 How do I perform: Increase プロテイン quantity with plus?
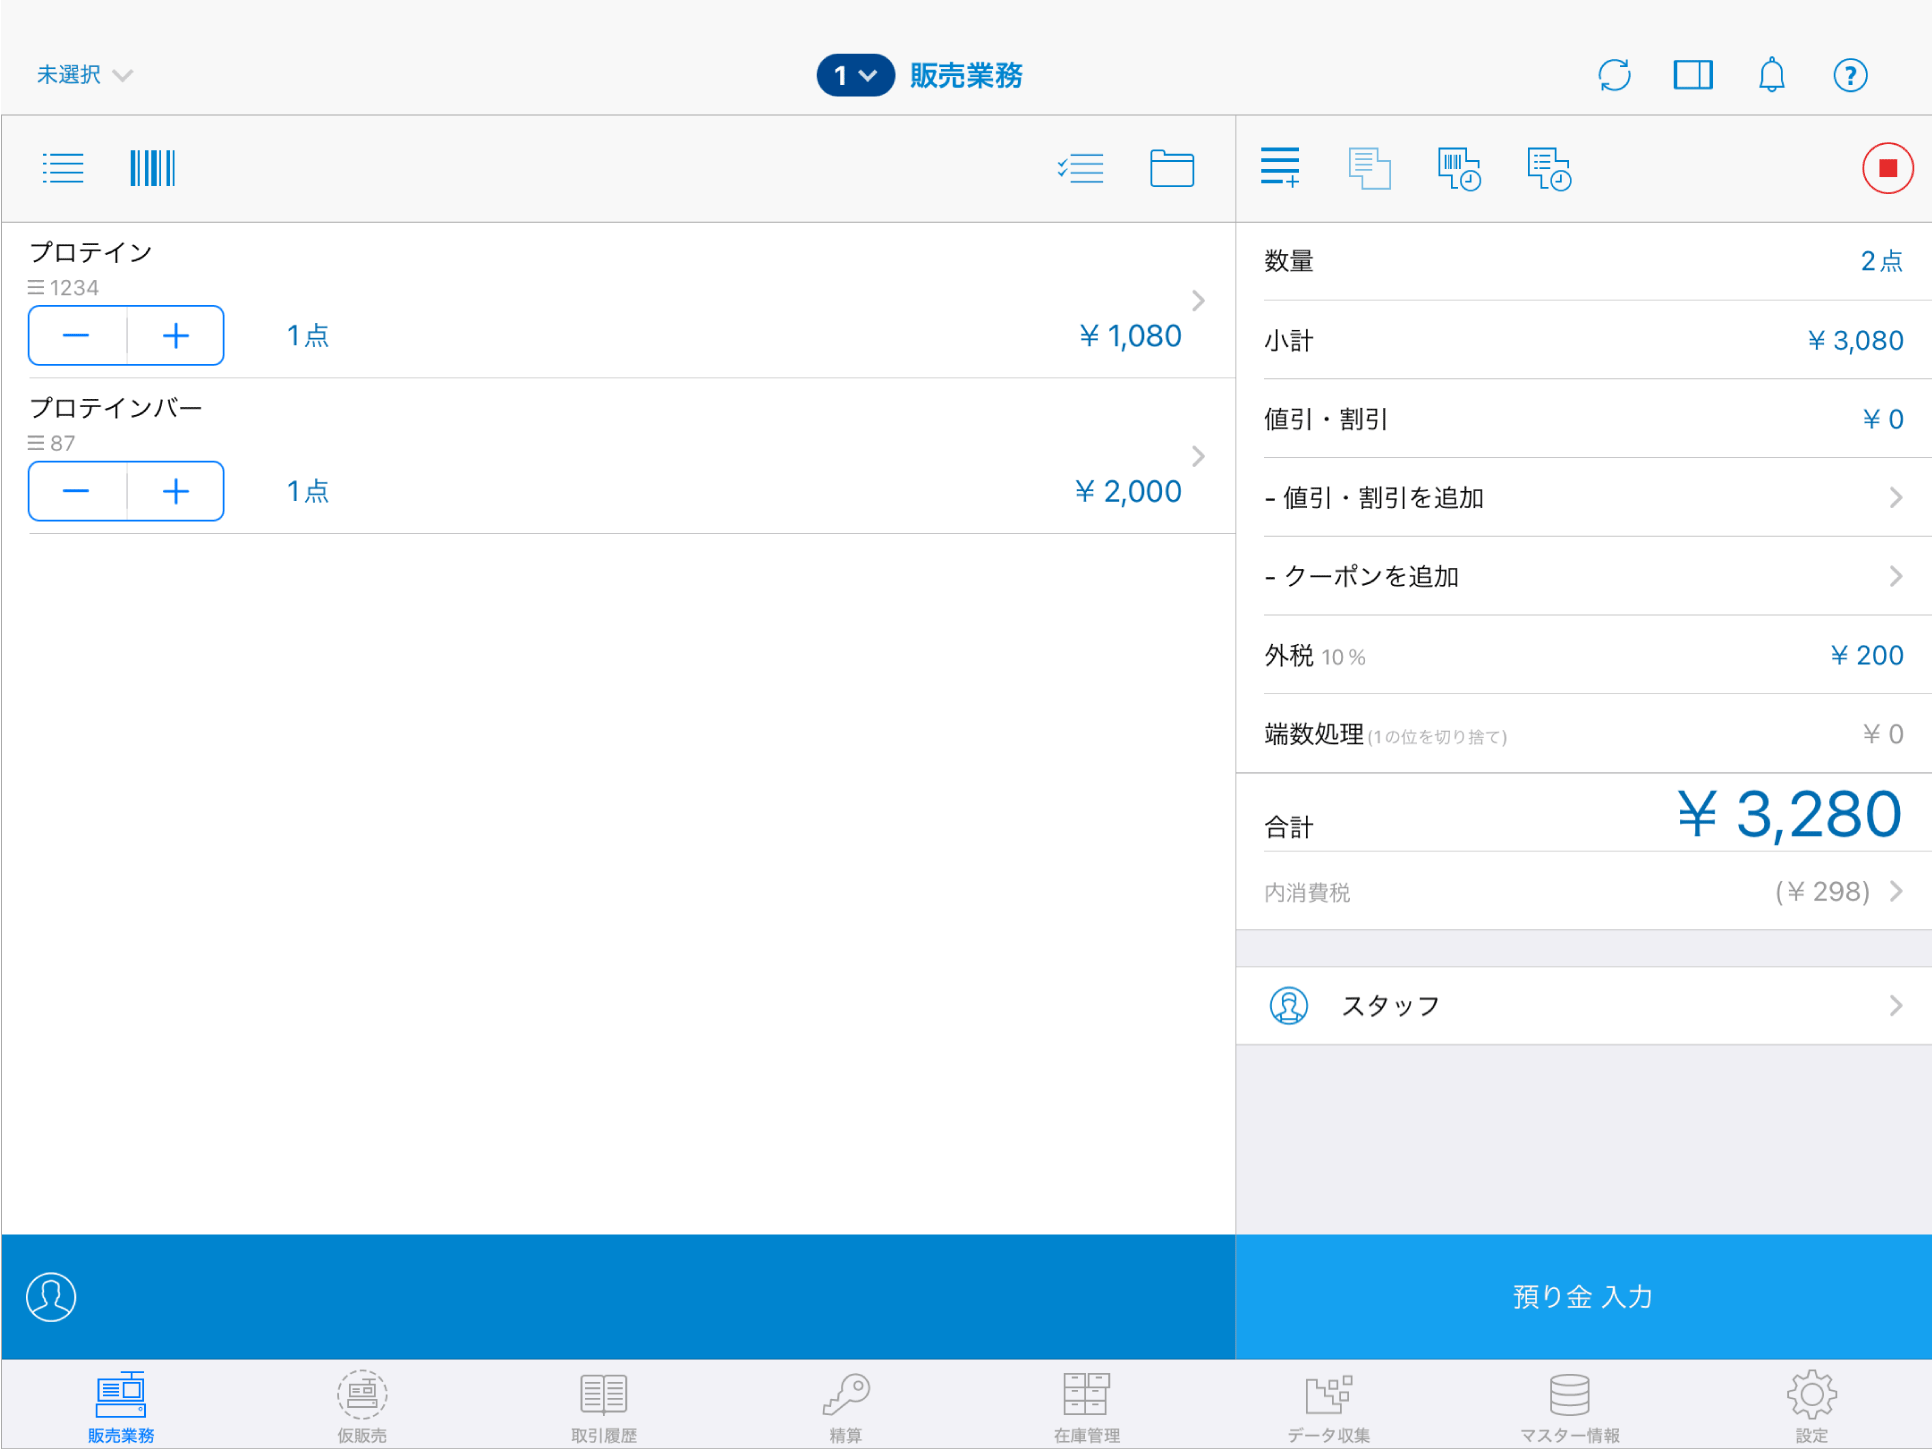(176, 336)
